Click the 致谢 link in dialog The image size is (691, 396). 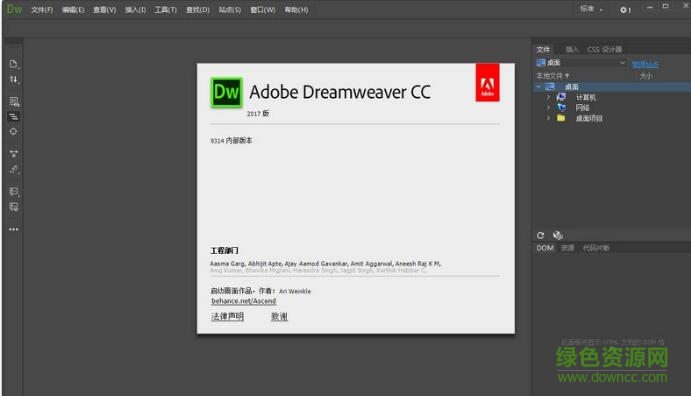click(x=279, y=316)
